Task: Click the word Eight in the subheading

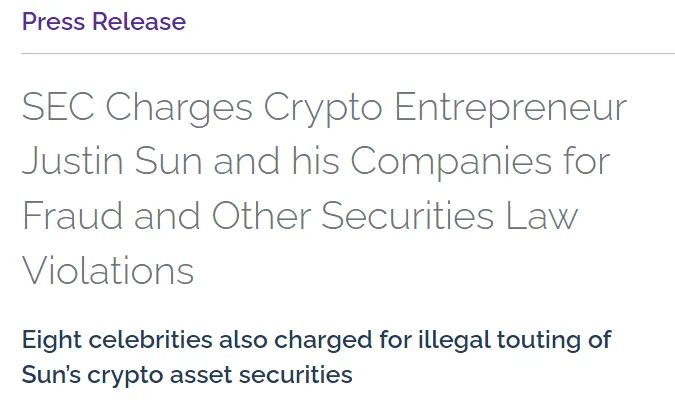Action: tap(49, 340)
